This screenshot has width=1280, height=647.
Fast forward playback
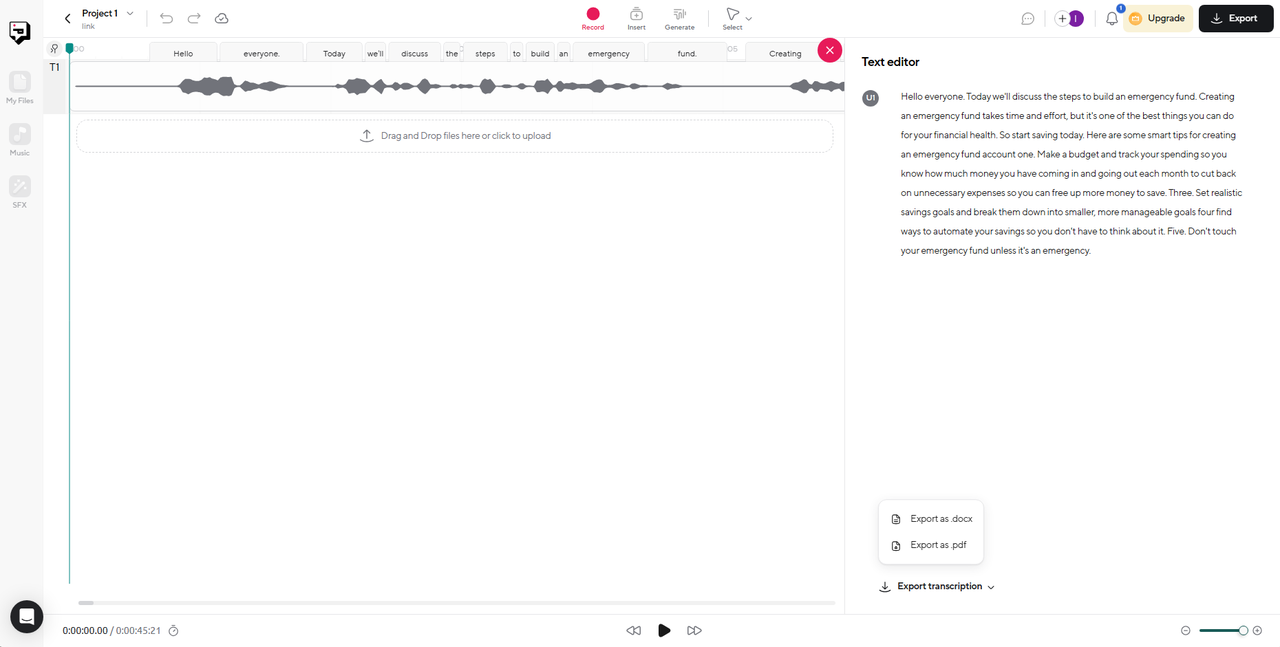point(694,630)
